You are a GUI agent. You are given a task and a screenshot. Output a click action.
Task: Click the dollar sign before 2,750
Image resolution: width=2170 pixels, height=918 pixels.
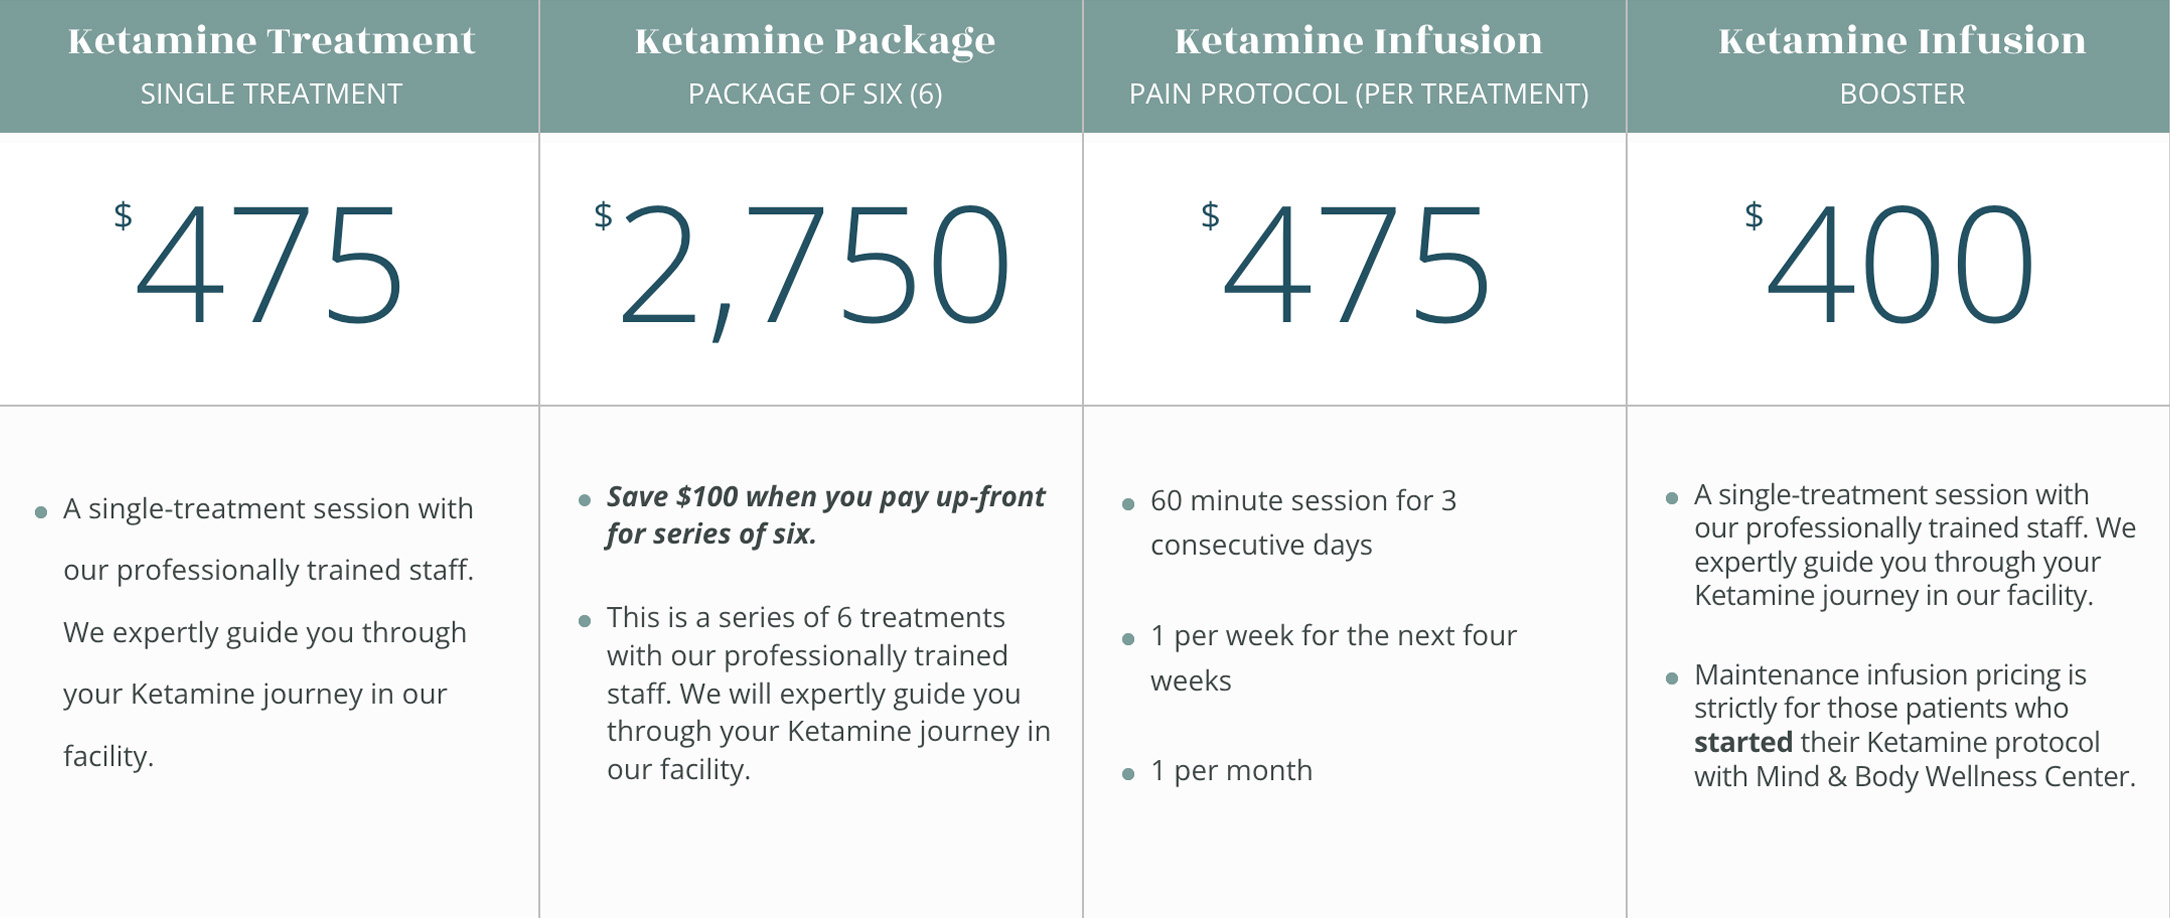(x=603, y=215)
